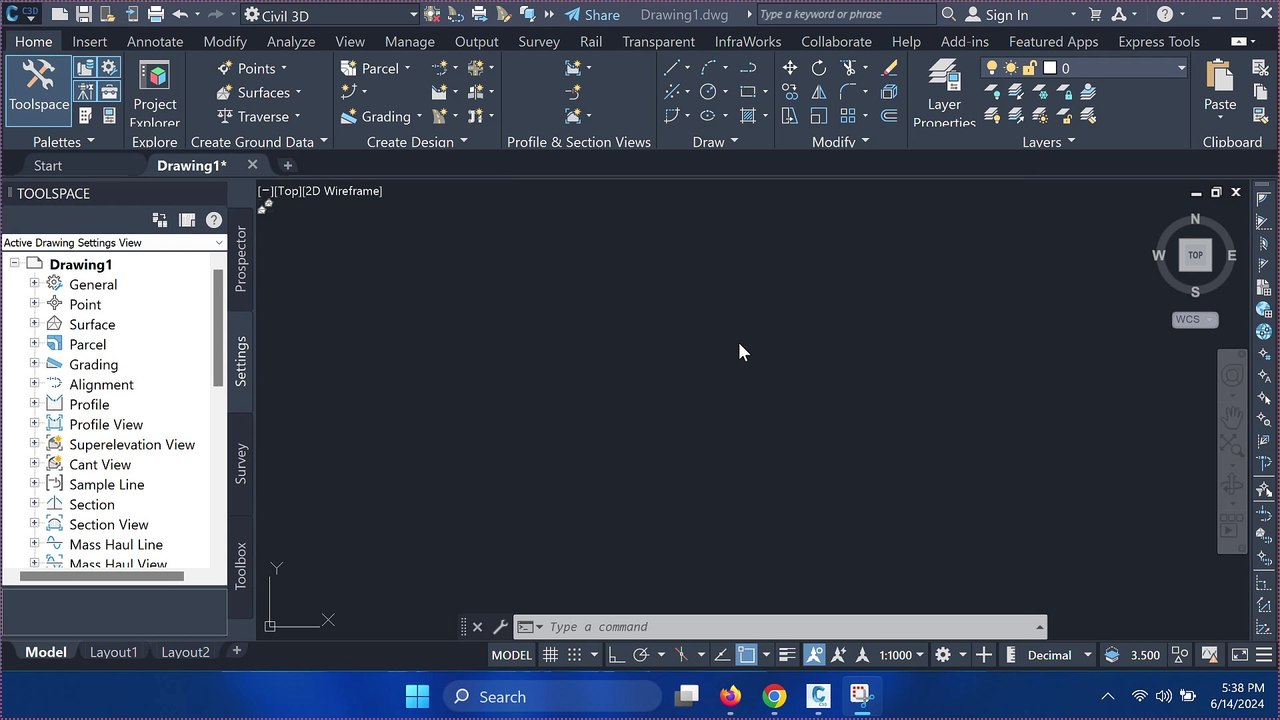The width and height of the screenshot is (1280, 720).
Task: Open the Start tab
Action: 47,165
